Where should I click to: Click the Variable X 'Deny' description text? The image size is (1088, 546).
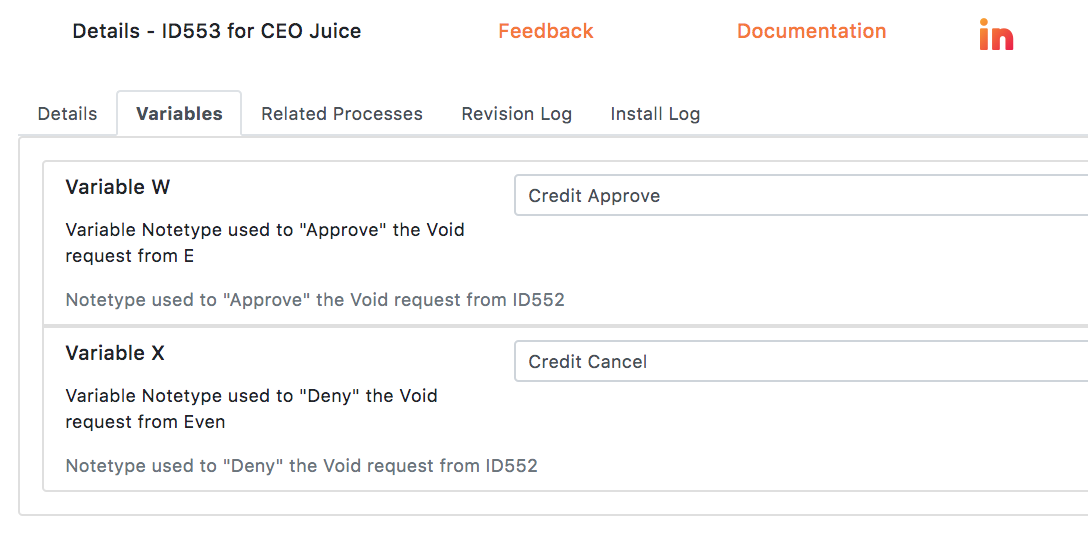point(251,409)
